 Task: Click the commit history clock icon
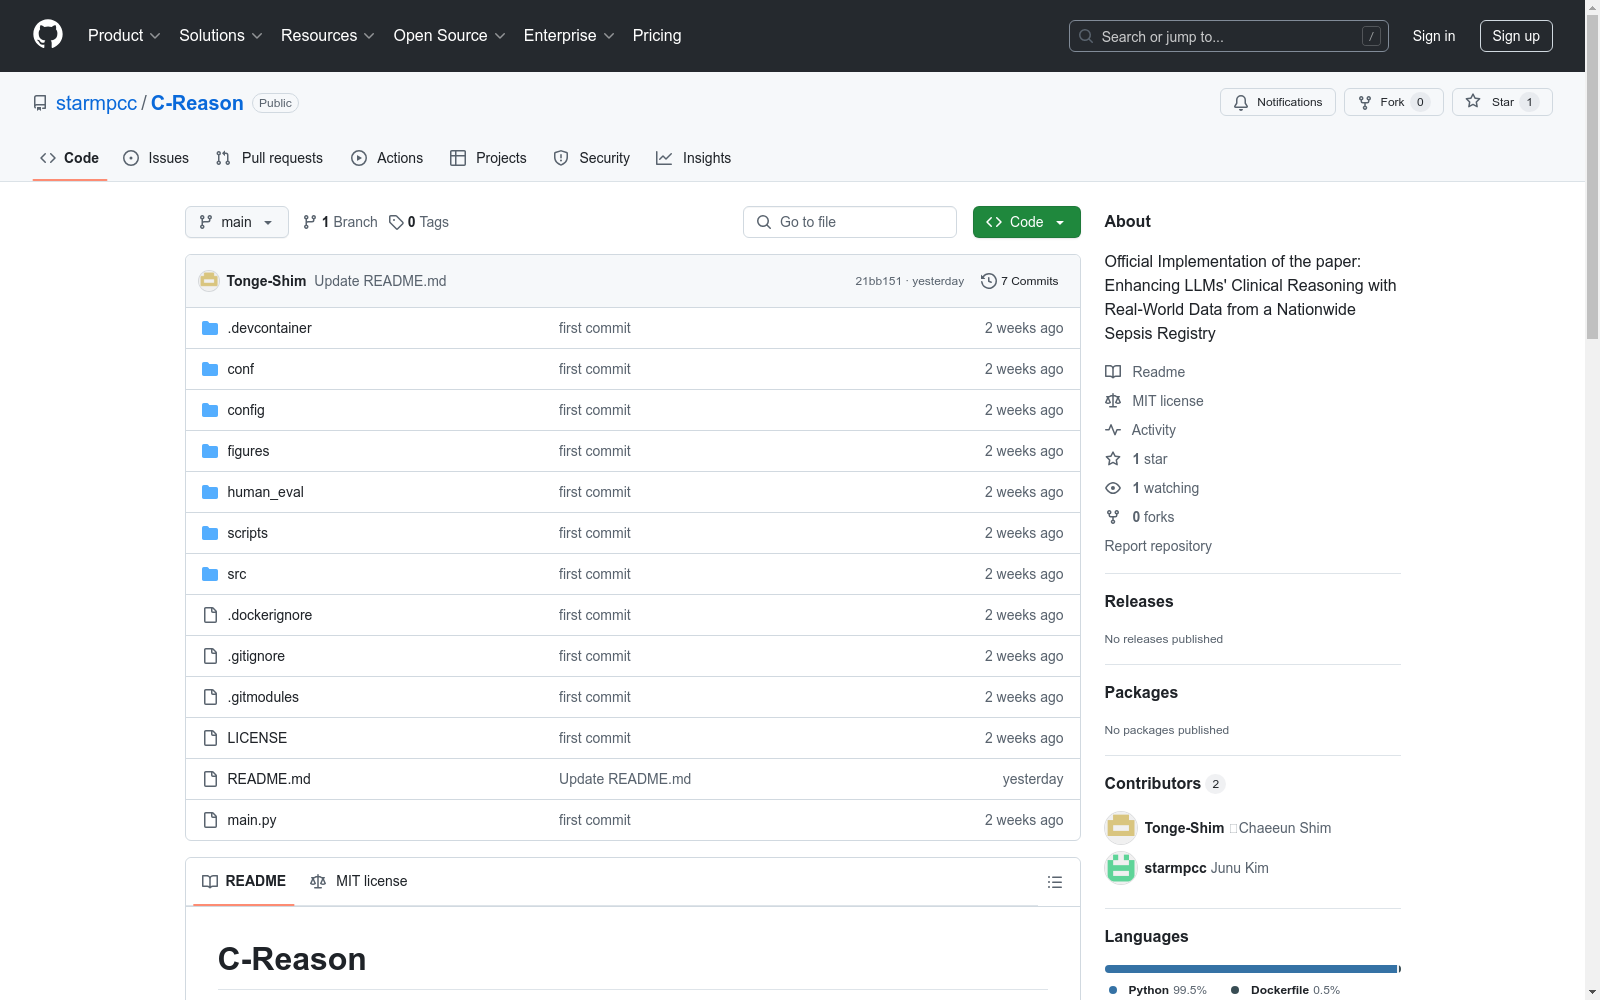(x=989, y=281)
